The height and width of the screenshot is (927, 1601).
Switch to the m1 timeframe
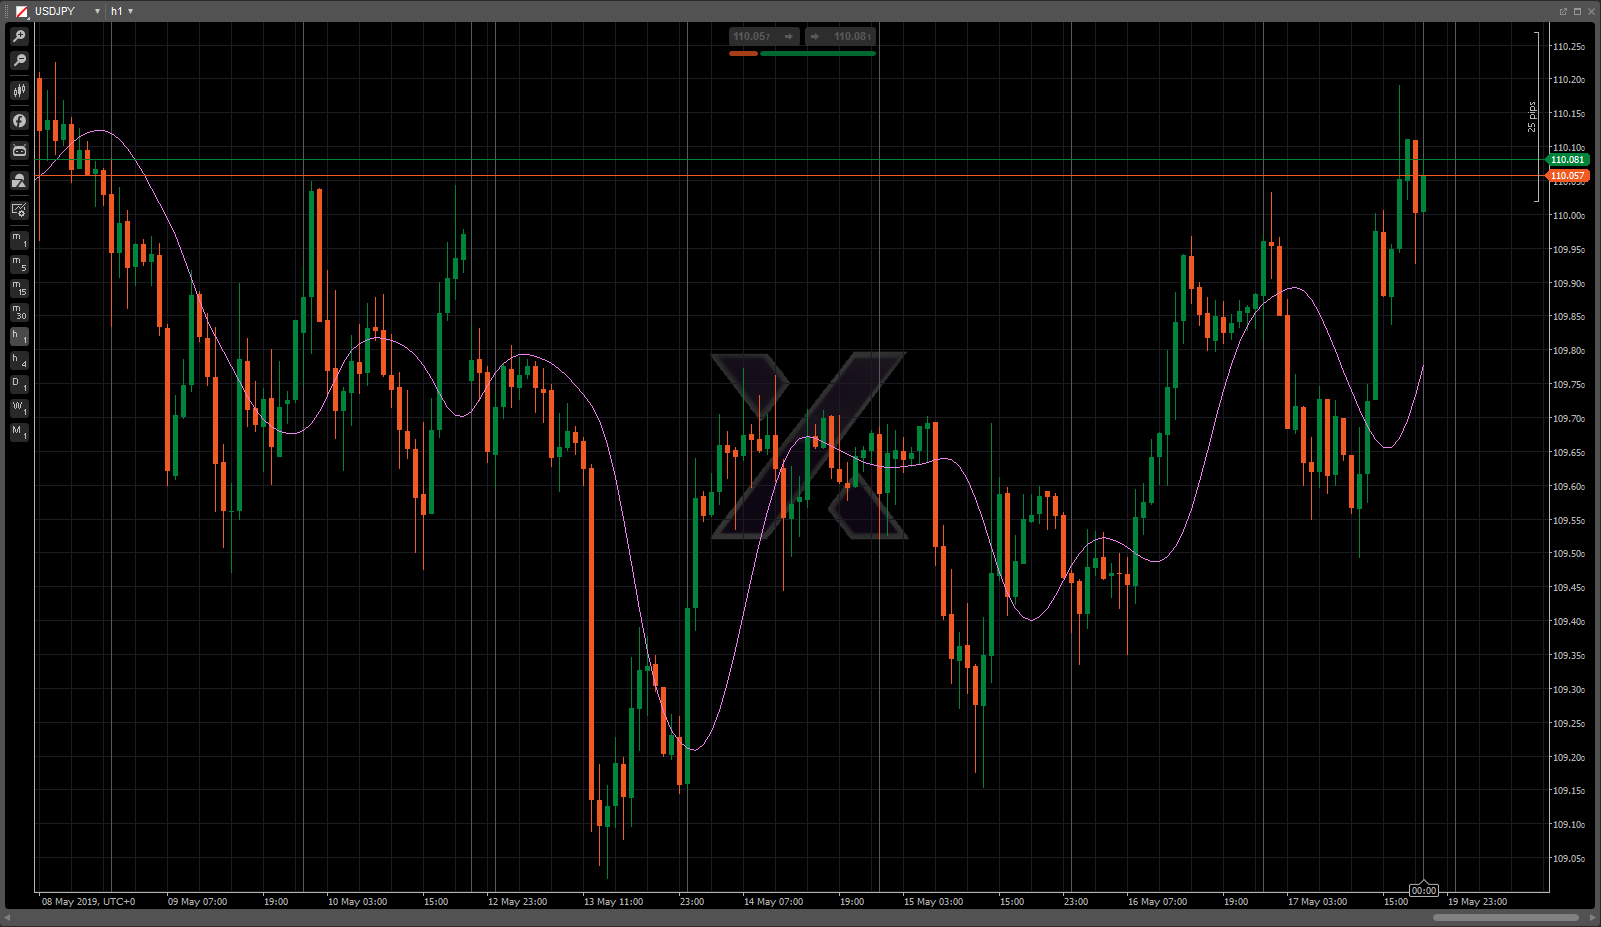click(19, 240)
